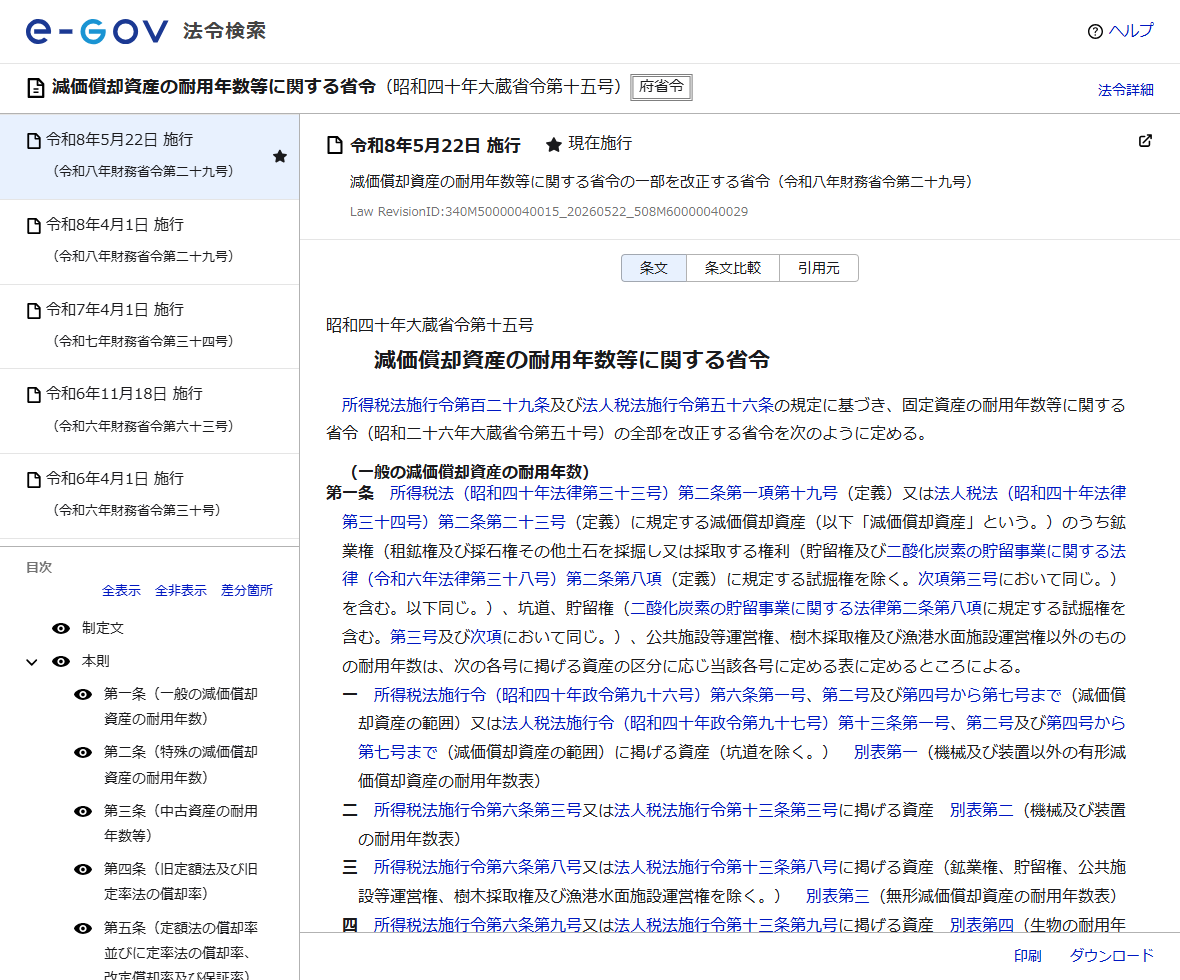The image size is (1180, 980).
Task: Toggle visibility of 第一条 in contents
Action: click(x=83, y=695)
